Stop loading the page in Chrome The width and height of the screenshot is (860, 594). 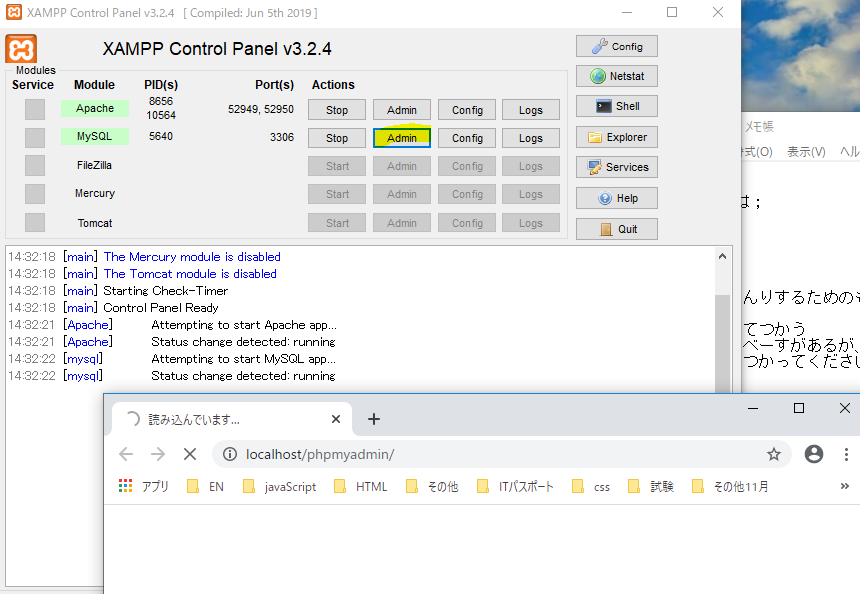pyautogui.click(x=190, y=454)
